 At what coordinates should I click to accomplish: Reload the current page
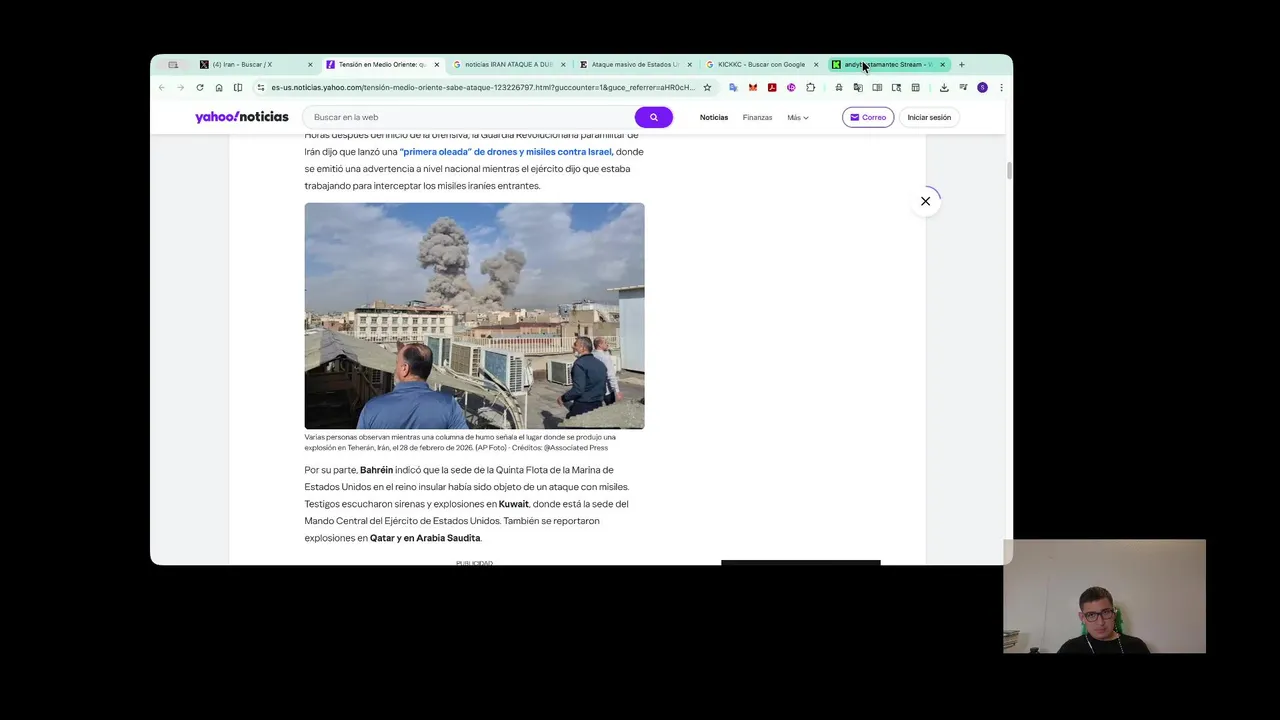pos(200,87)
